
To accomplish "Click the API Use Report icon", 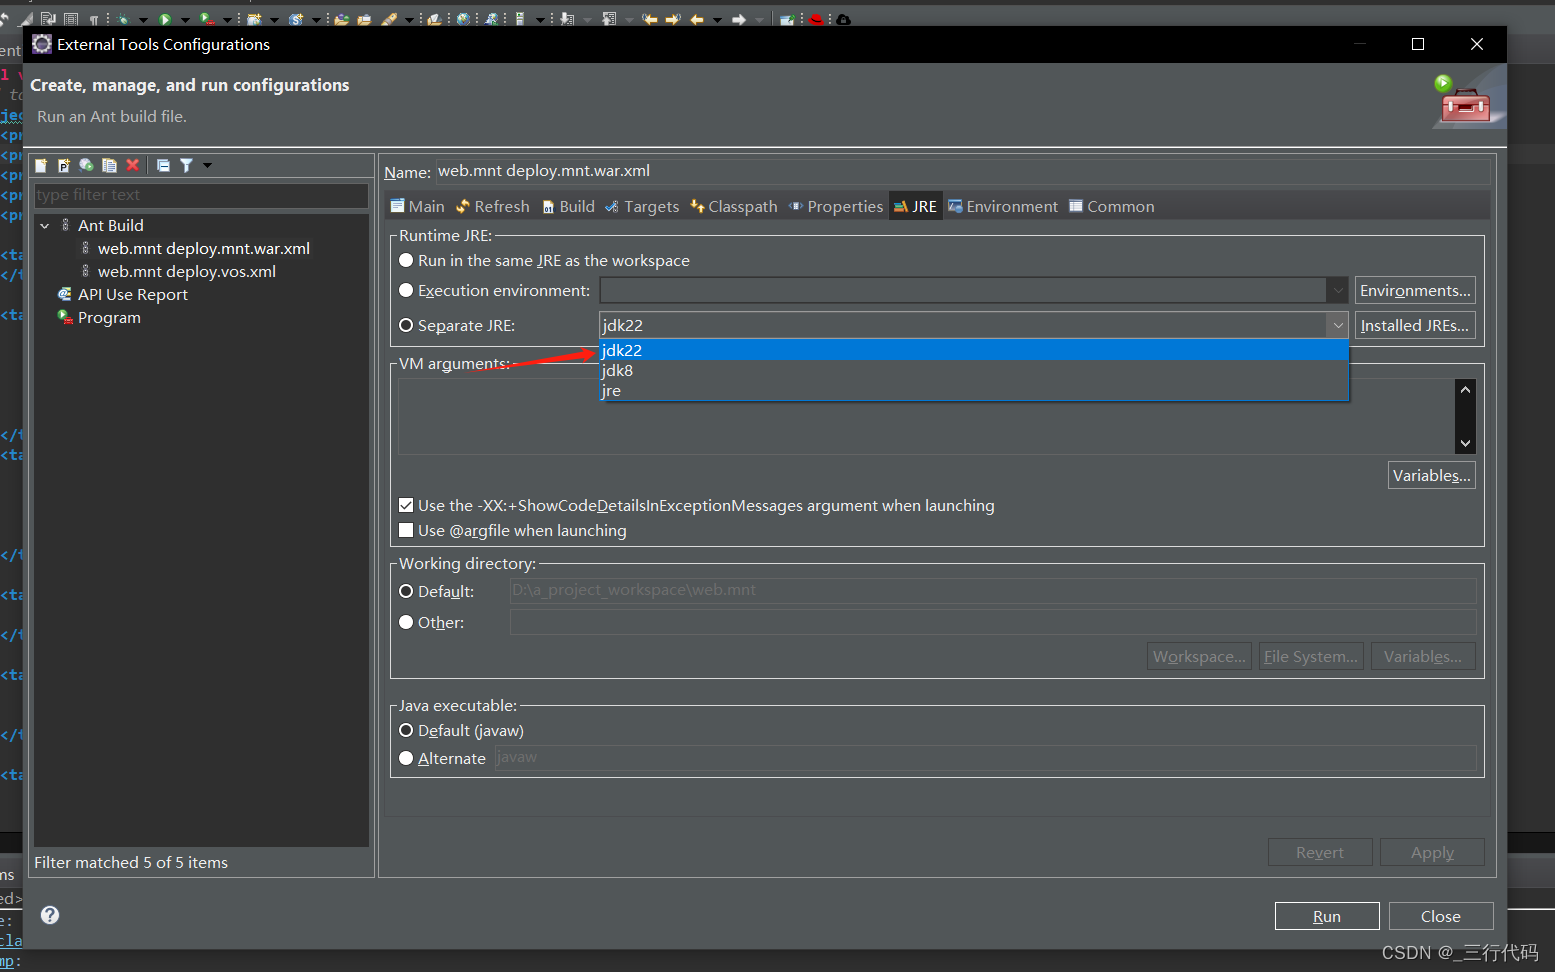I will pos(65,294).
